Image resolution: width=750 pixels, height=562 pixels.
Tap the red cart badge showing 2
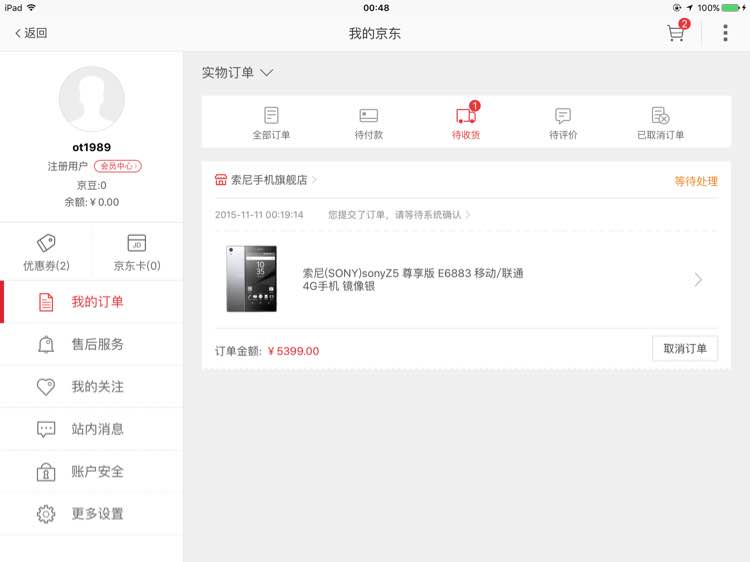tap(684, 23)
